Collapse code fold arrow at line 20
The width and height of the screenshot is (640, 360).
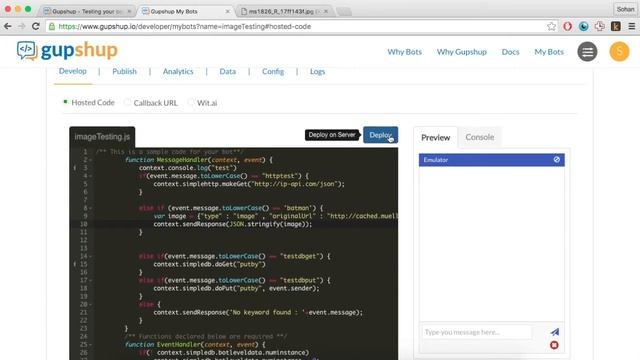(x=91, y=304)
